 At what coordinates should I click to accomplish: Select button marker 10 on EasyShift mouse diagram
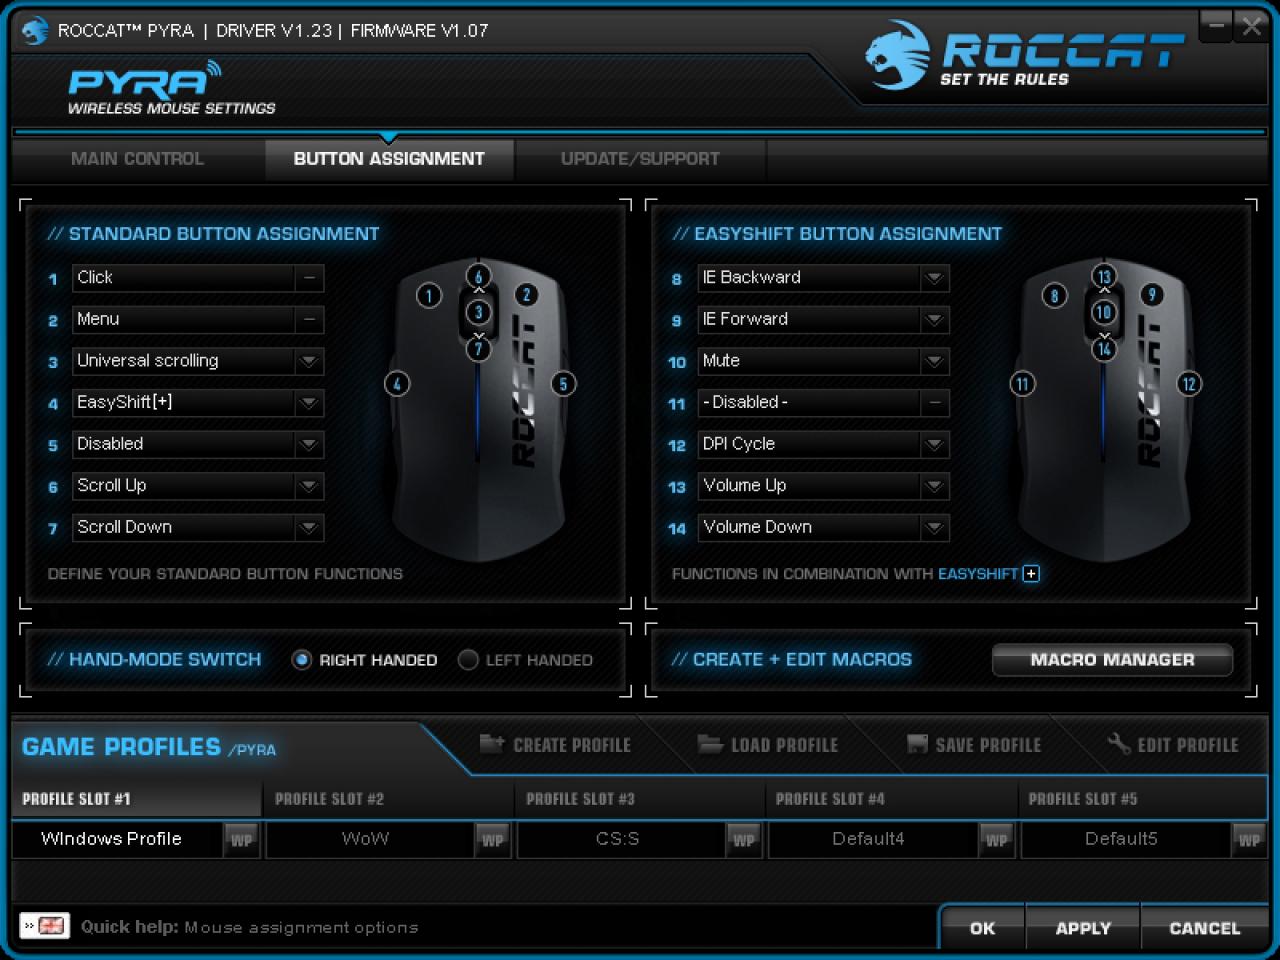point(1104,312)
